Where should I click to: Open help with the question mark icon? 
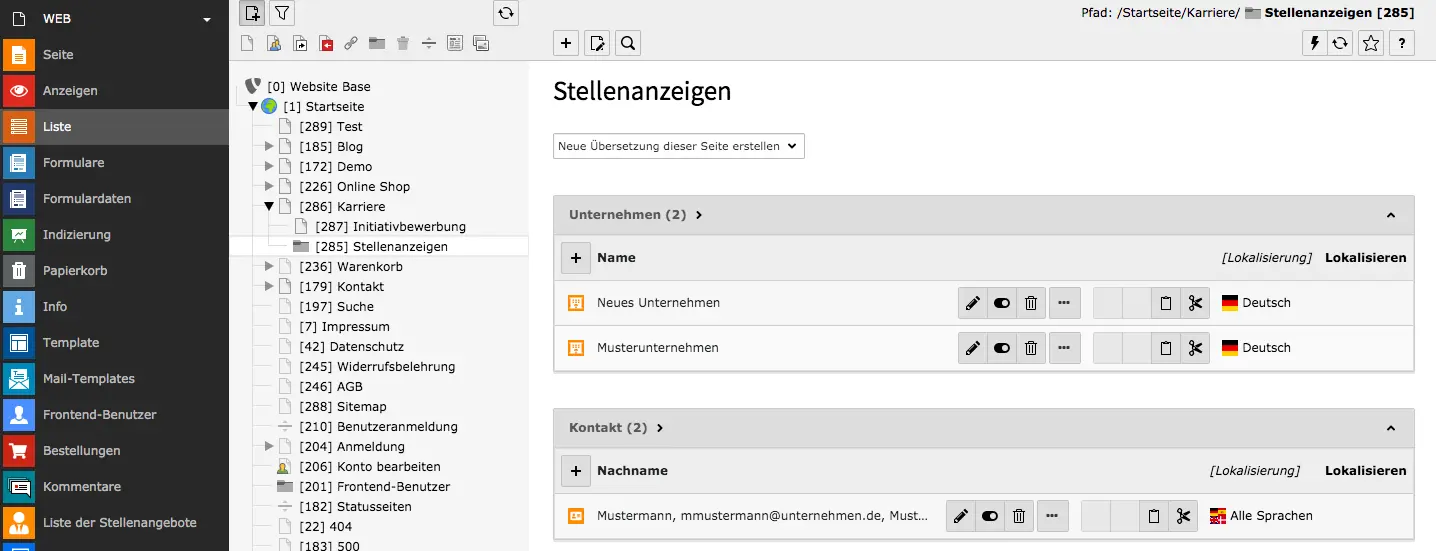(x=1402, y=43)
